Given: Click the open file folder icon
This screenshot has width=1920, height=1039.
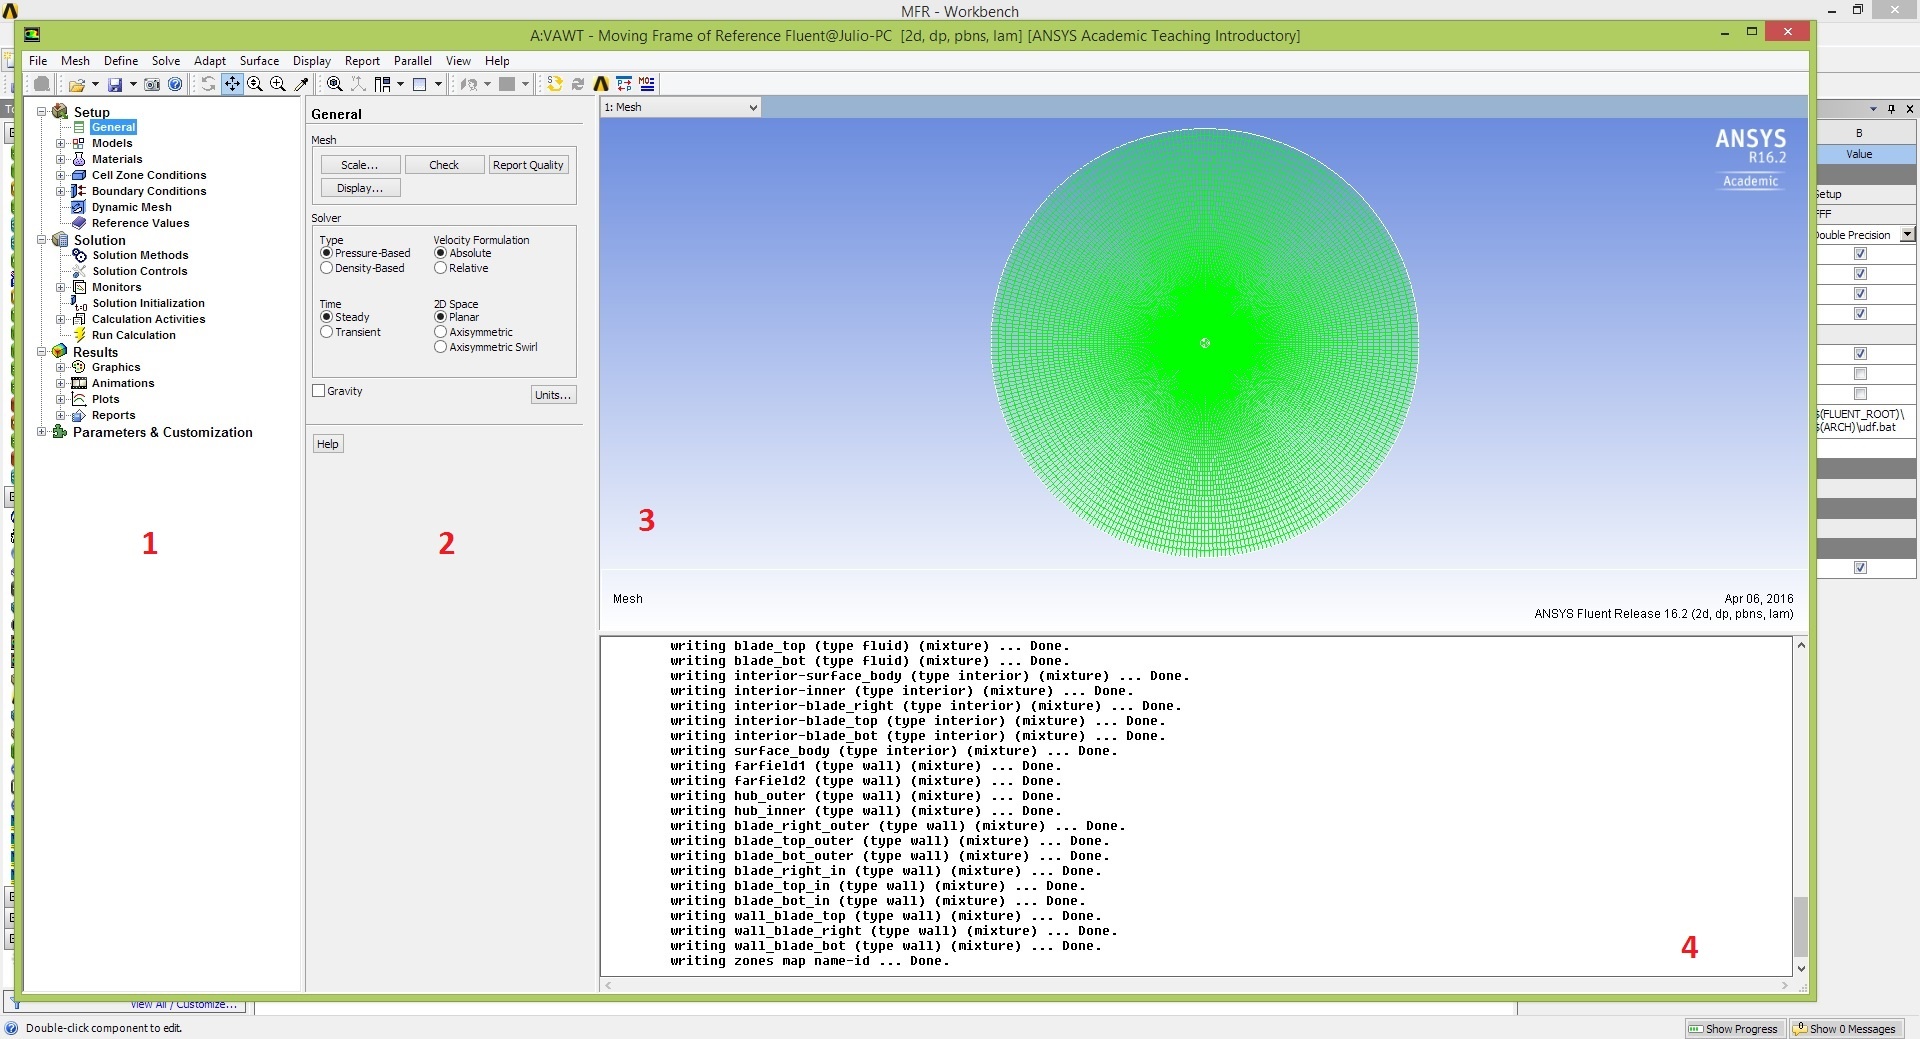Looking at the screenshot, I should click(76, 85).
